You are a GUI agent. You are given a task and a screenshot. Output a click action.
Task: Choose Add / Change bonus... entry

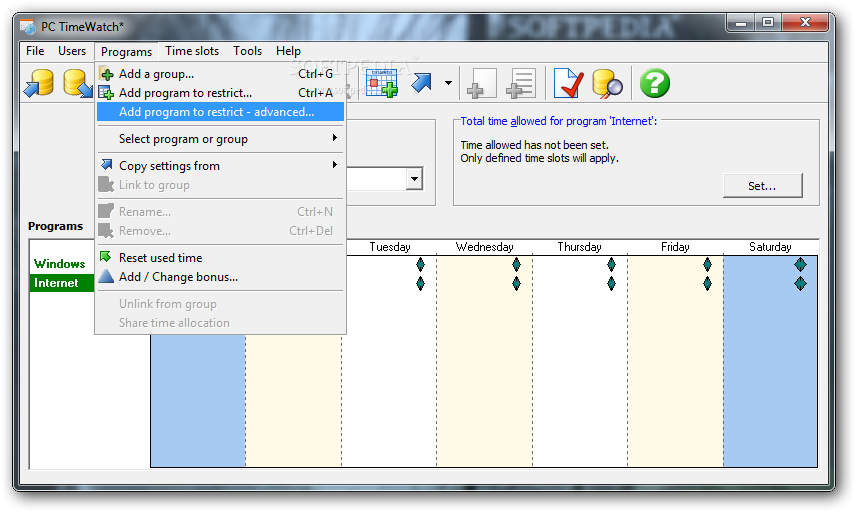point(221,277)
